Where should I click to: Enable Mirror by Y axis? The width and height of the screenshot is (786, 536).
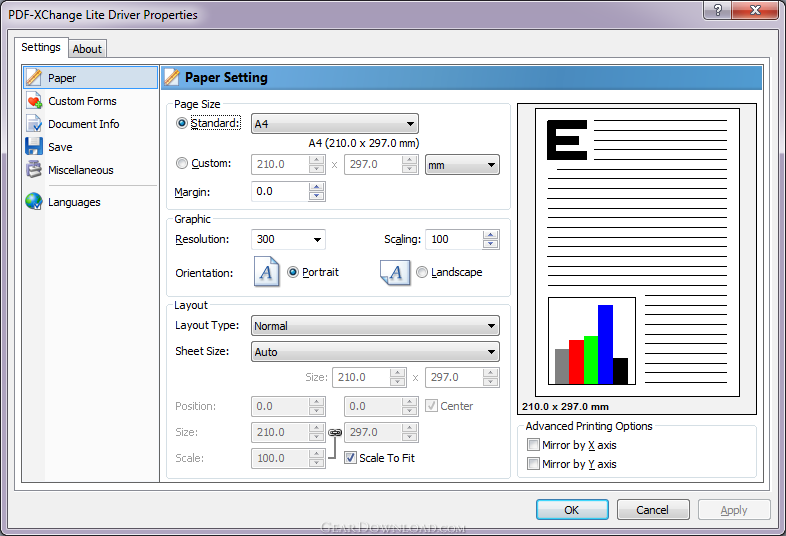click(533, 464)
